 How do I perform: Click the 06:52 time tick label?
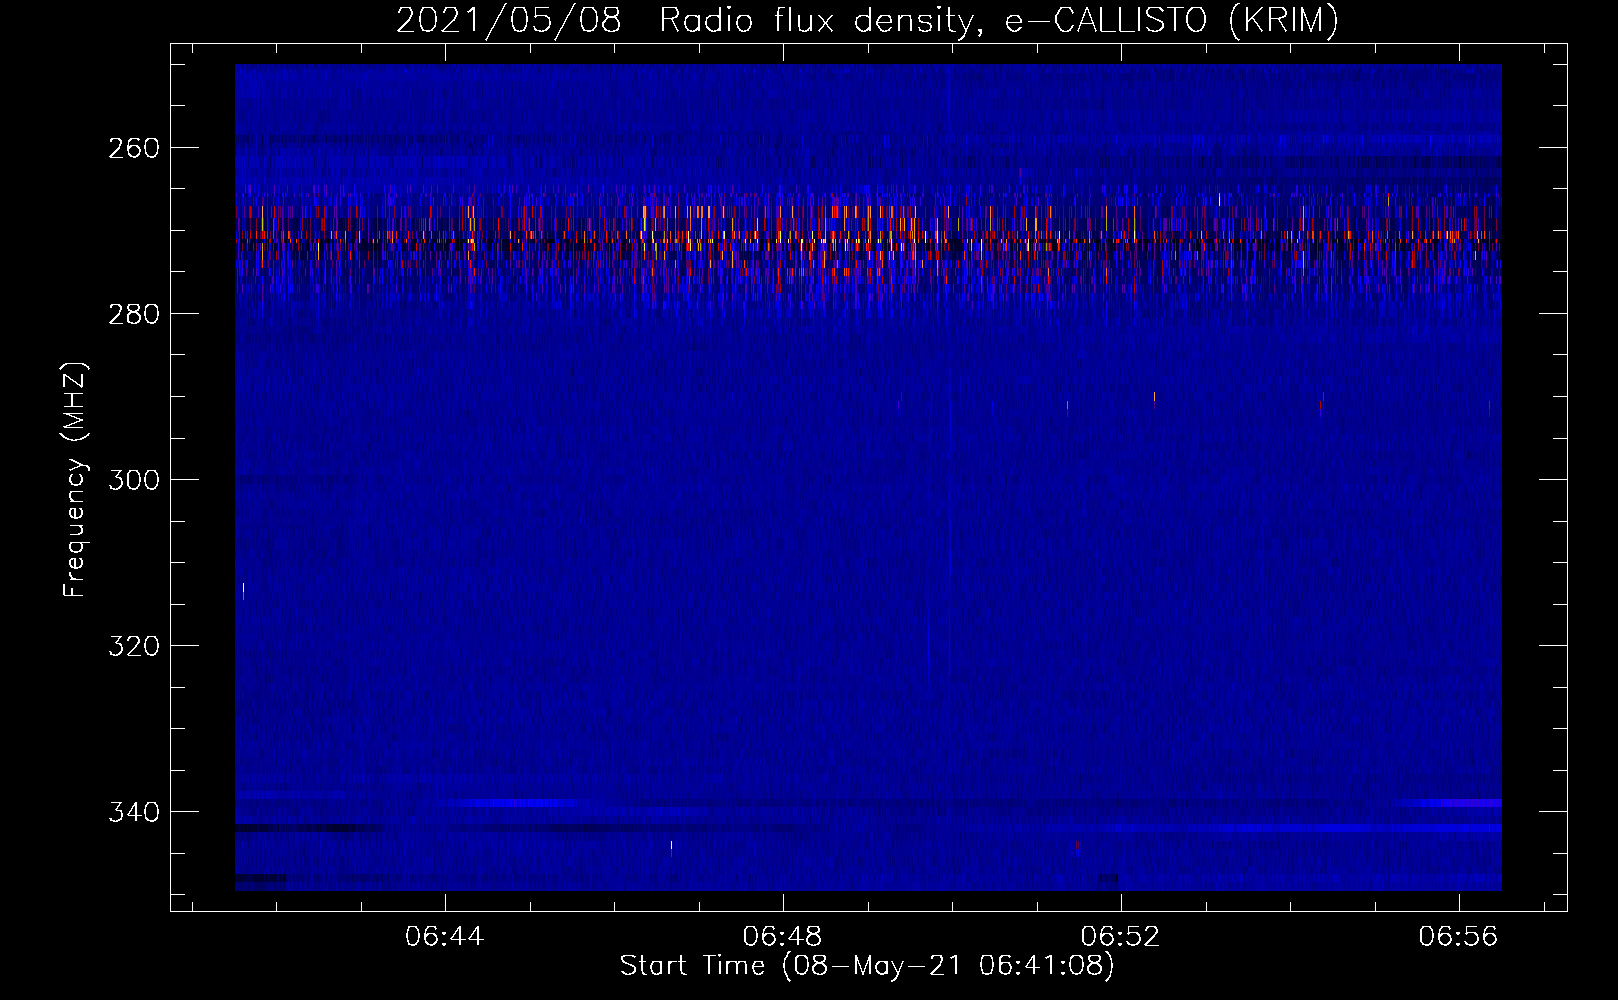tap(1121, 937)
